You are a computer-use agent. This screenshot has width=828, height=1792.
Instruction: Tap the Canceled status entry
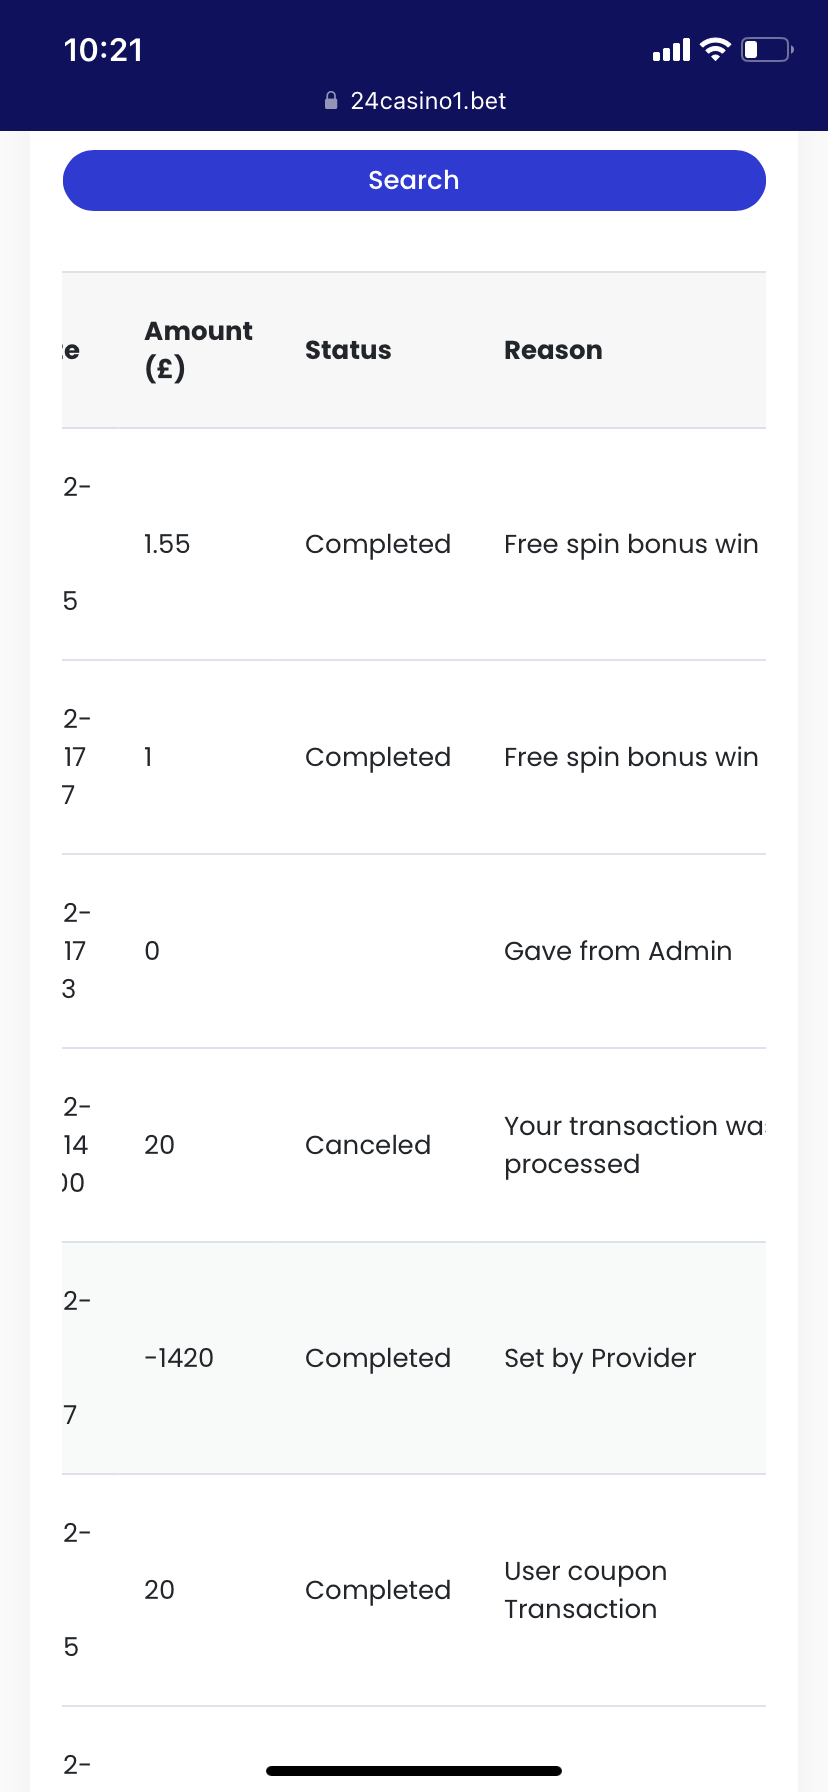click(x=368, y=1145)
